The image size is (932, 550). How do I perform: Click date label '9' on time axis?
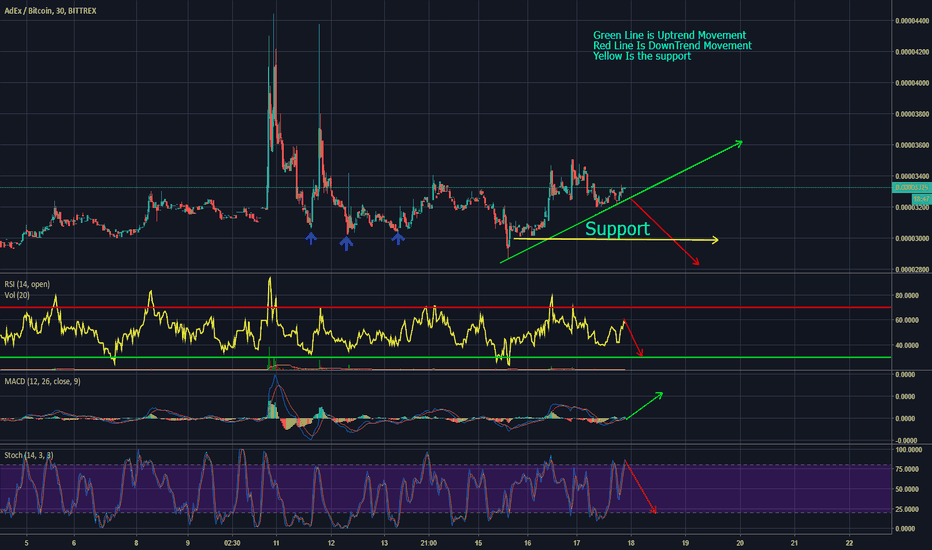(x=188, y=543)
